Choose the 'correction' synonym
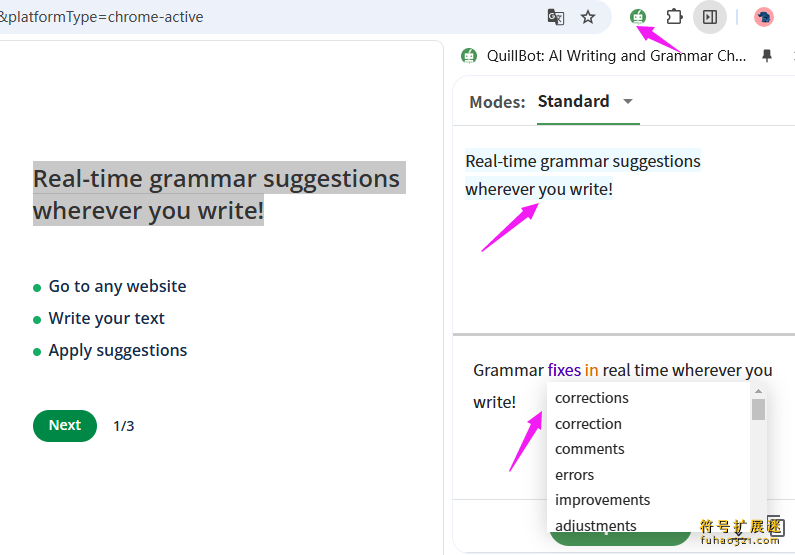Viewport: 795px width, 555px height. [x=588, y=424]
